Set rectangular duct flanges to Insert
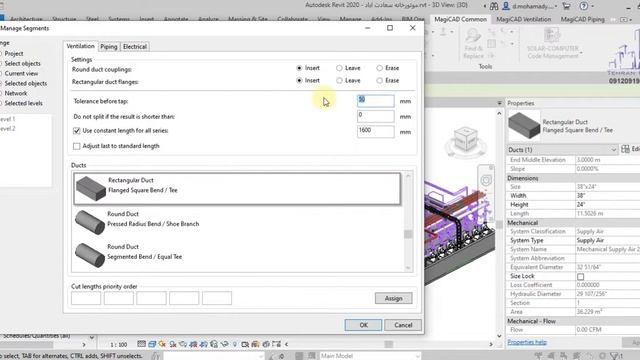 tap(299, 81)
